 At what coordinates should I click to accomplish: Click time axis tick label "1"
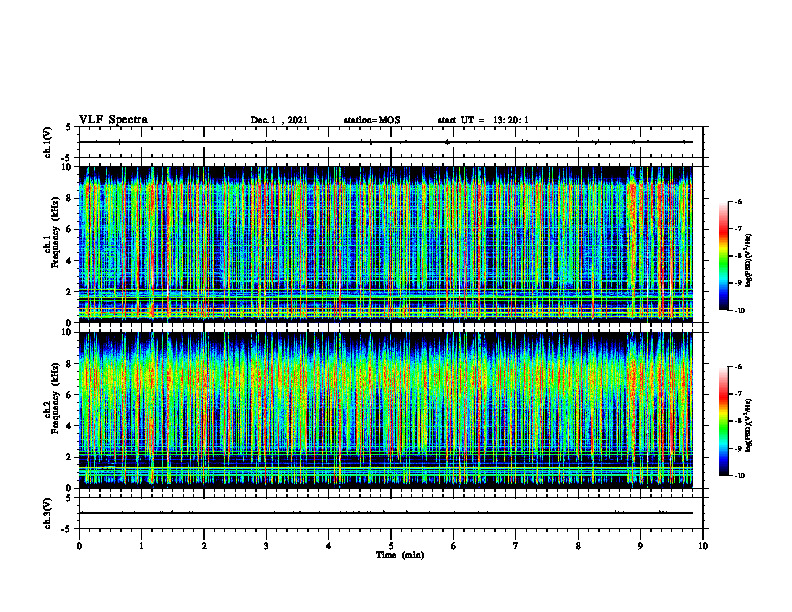(x=141, y=546)
